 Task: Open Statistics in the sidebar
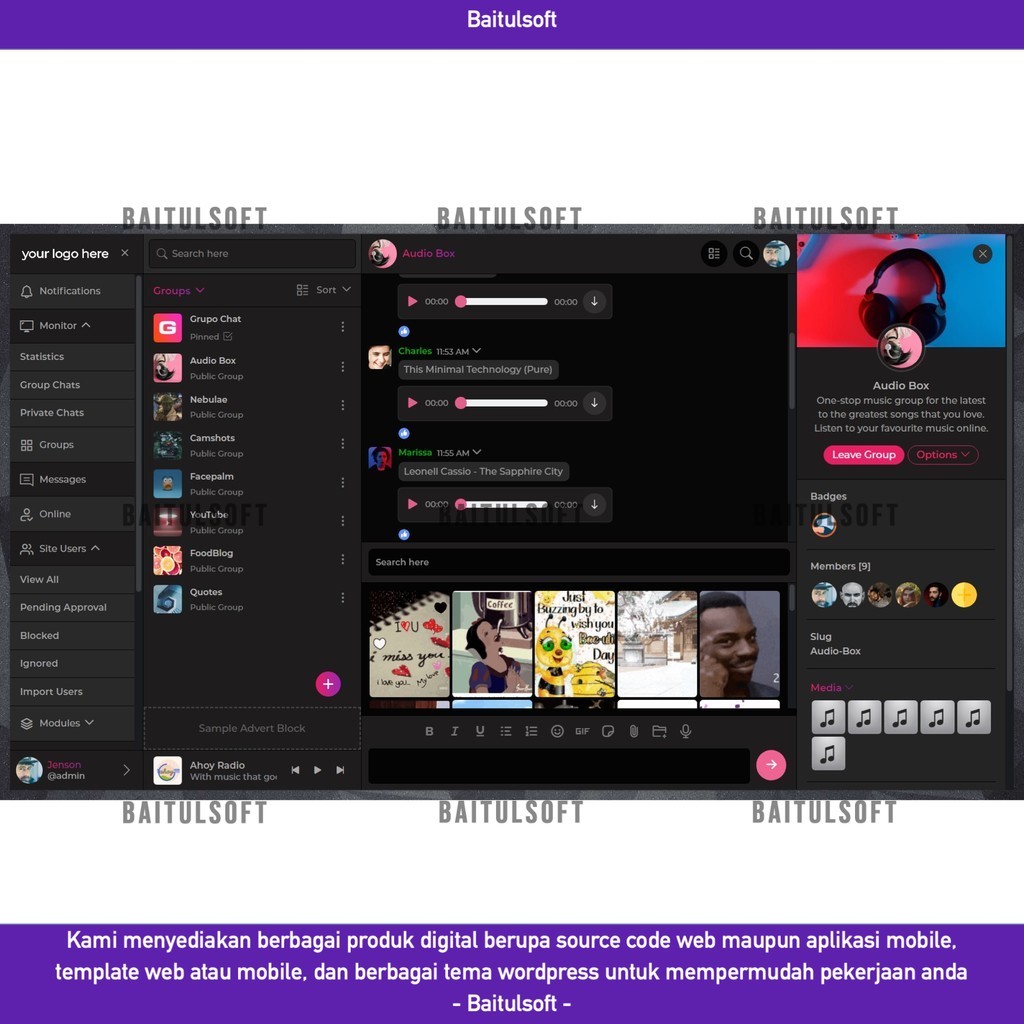click(x=72, y=357)
